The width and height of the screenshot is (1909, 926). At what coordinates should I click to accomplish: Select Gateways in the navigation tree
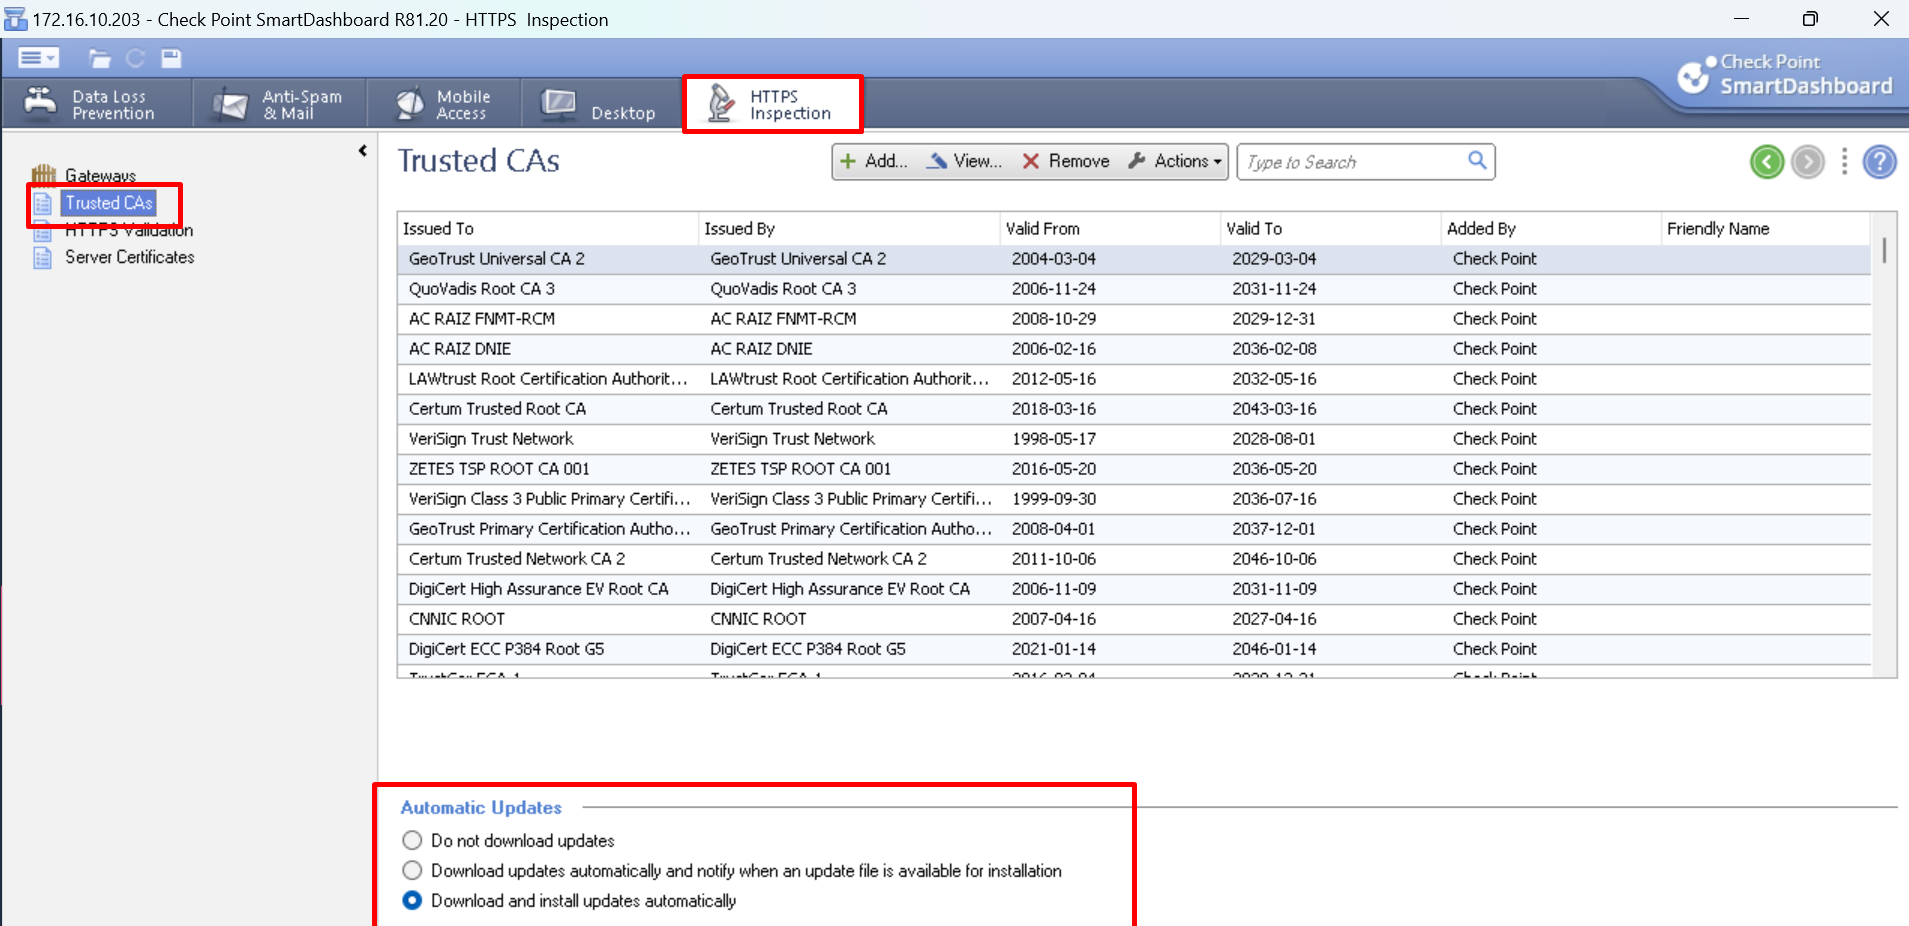click(x=100, y=176)
